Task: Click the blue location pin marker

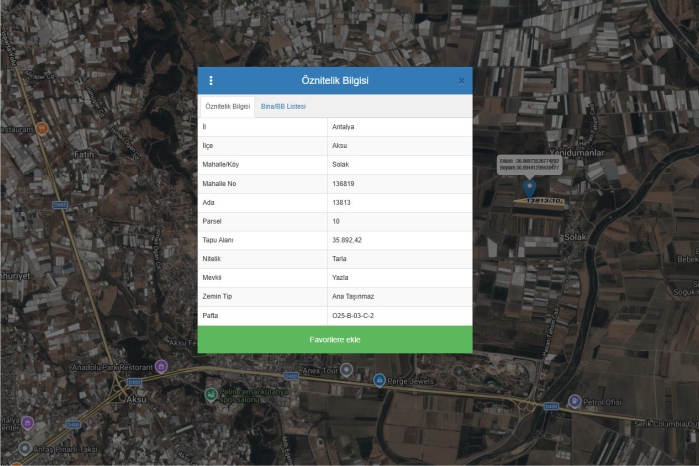Action: click(x=529, y=188)
